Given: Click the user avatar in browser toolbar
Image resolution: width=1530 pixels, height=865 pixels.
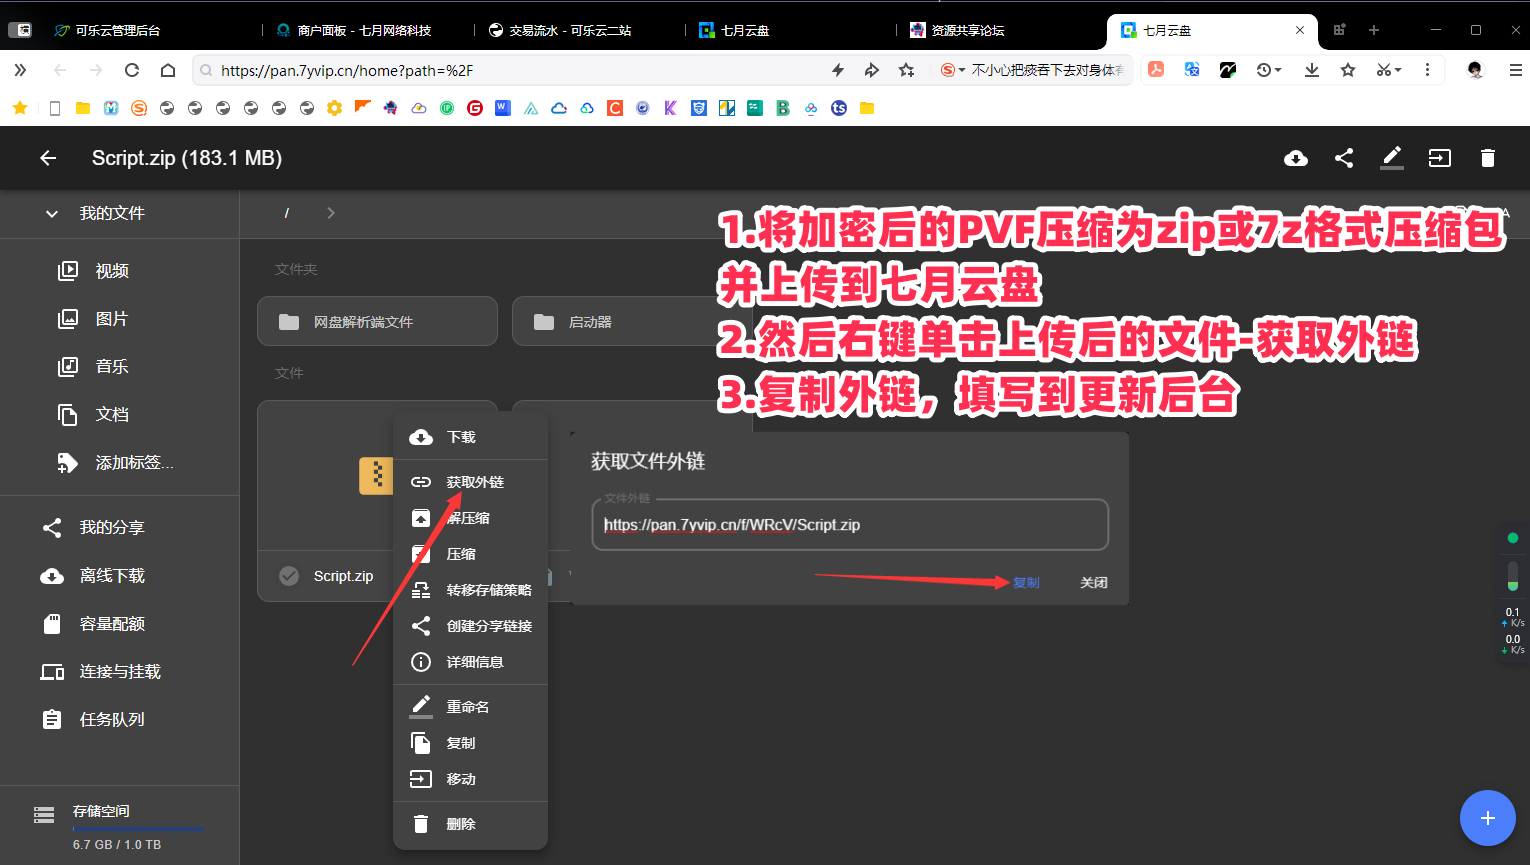Looking at the screenshot, I should (1475, 70).
